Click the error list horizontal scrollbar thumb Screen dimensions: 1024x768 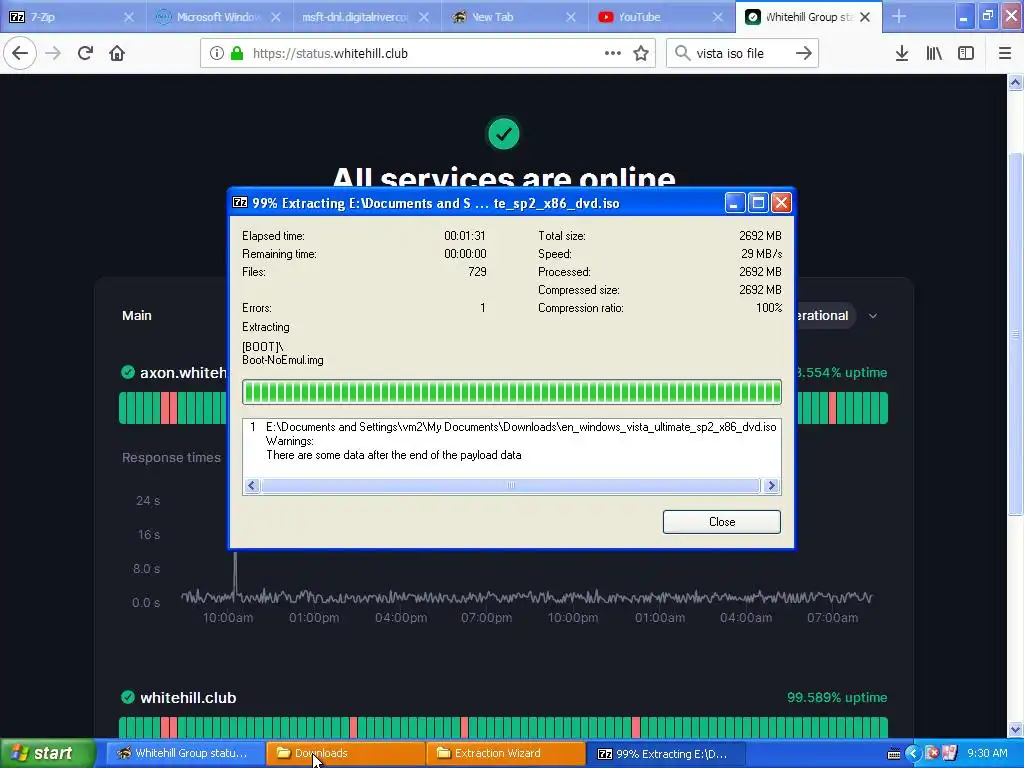coord(511,485)
